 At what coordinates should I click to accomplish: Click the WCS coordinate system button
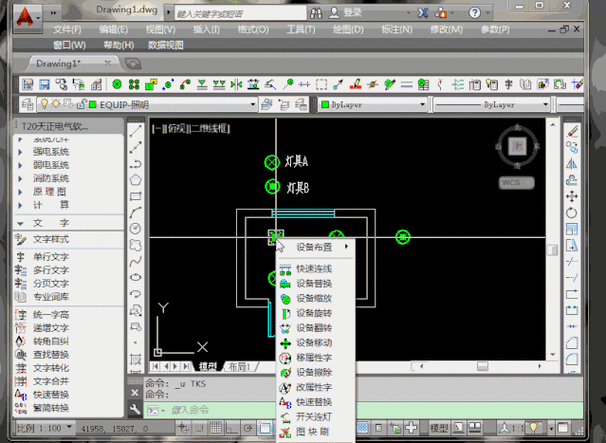click(x=516, y=182)
